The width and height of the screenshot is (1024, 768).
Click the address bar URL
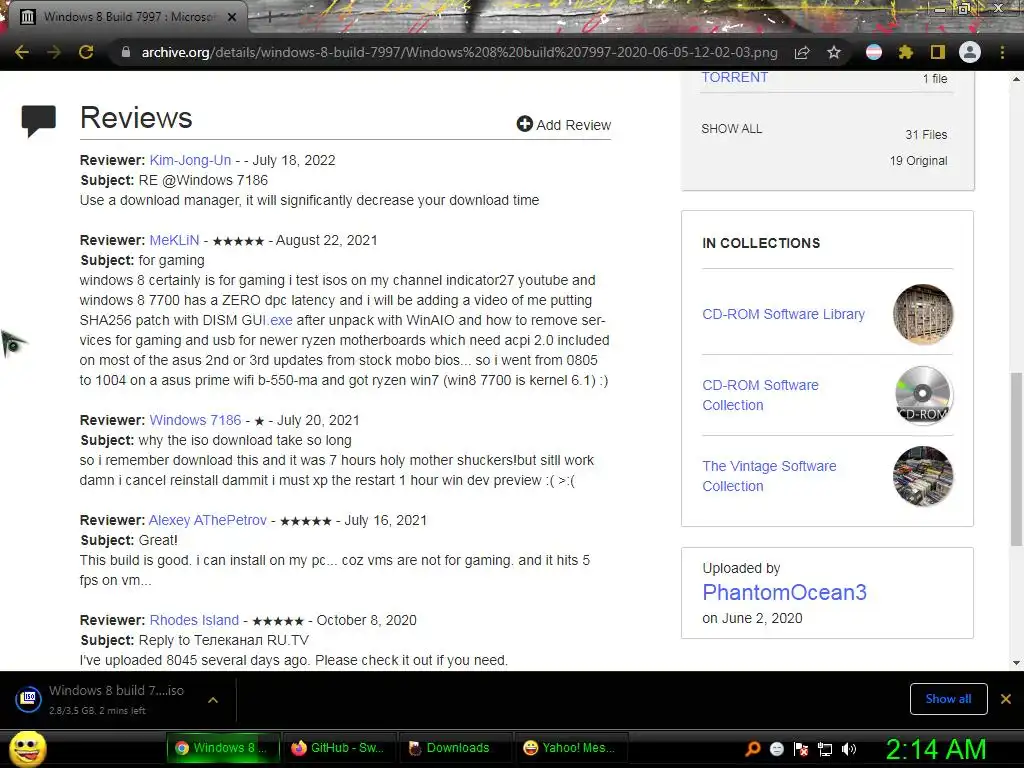point(459,52)
